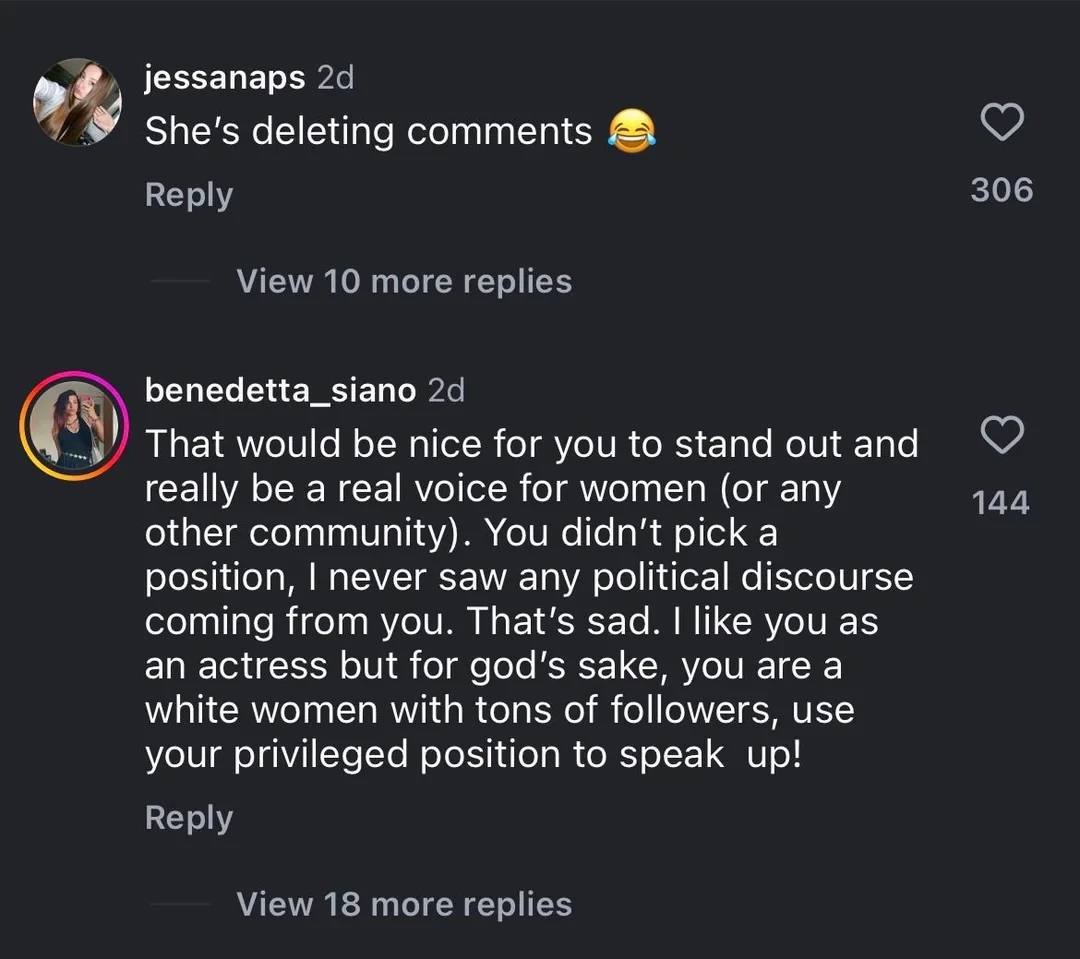Like the jessanaps comment with the heart
The image size is (1080, 959).
1002,124
